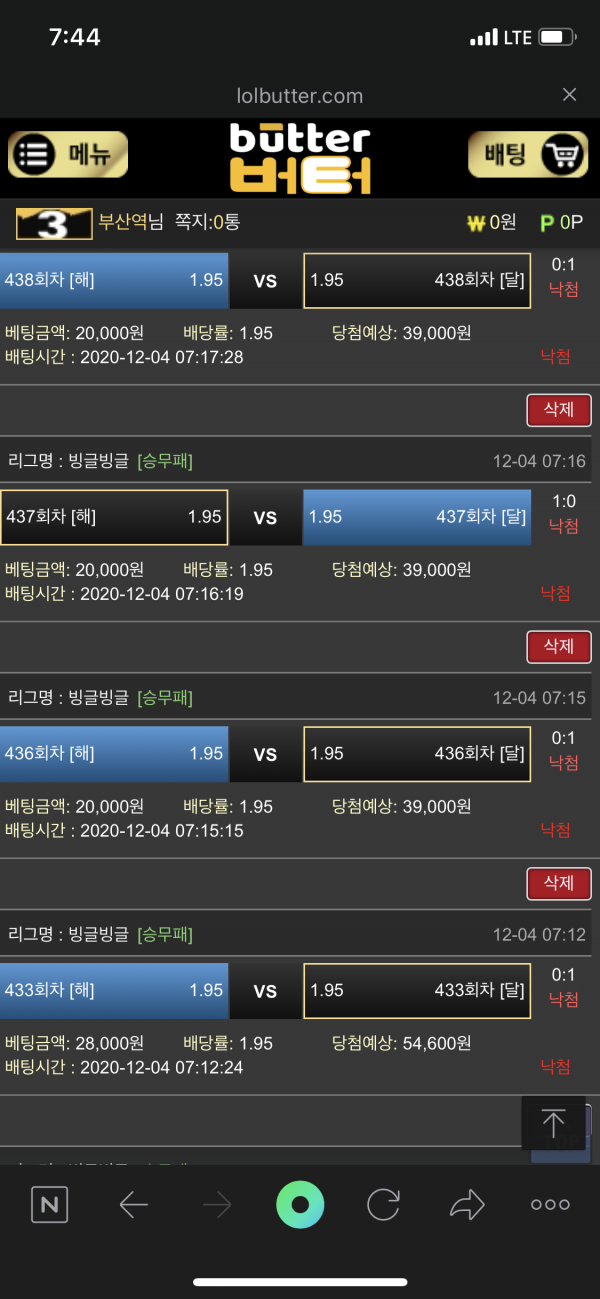The image size is (600, 1299).
Task: Delete the 437회차 bet record
Action: tap(558, 646)
